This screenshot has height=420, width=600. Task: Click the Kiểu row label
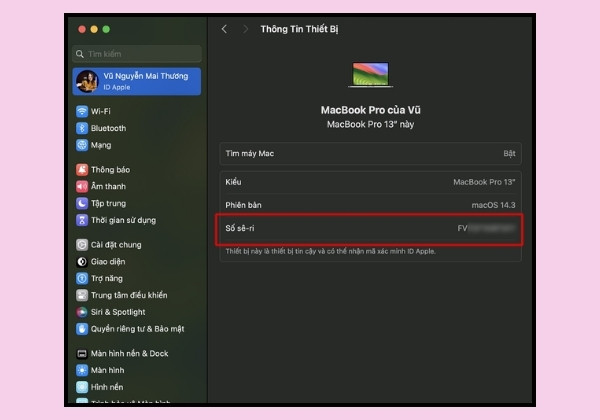233,182
